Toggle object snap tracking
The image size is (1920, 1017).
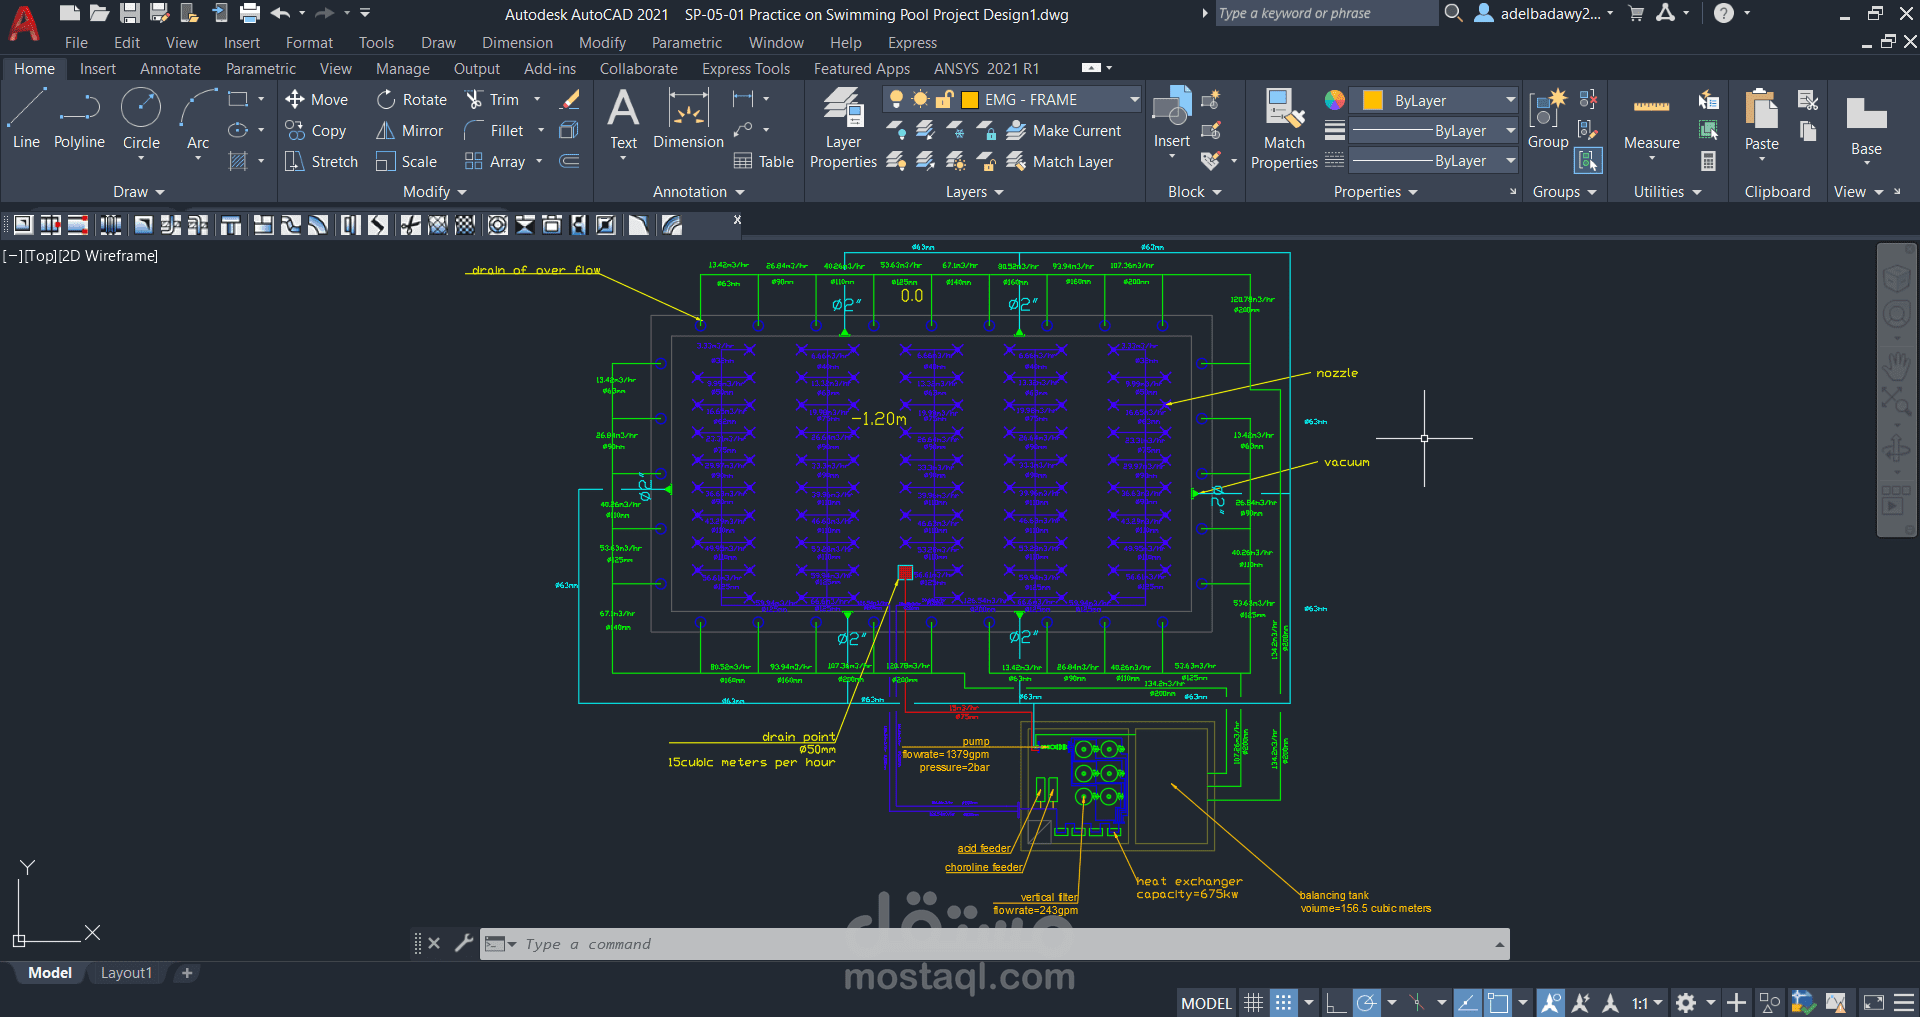1467,1003
